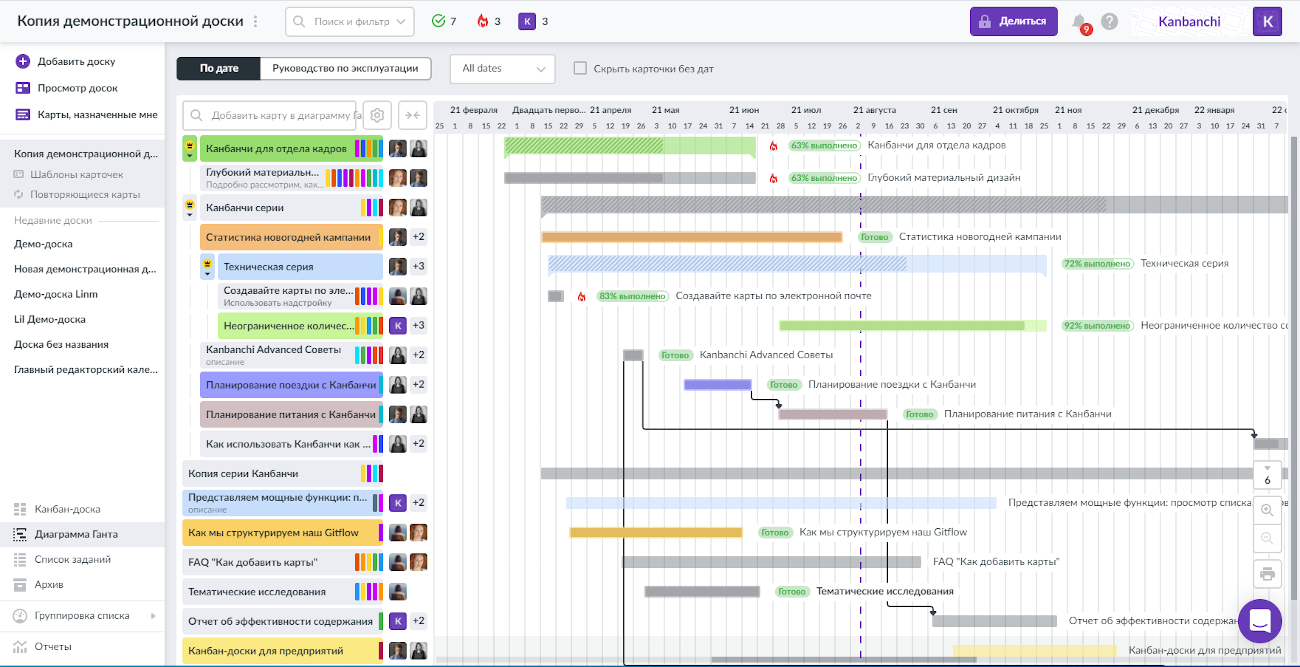Open the Новая демонстрационная board link
1300x667 pixels.
pos(85,269)
